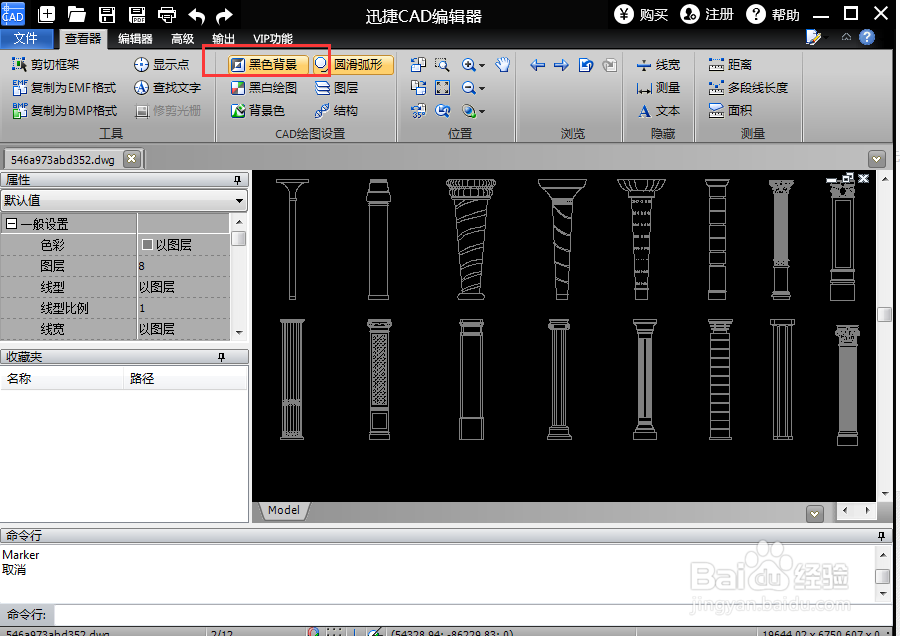Click the print icon in title bar

[x=166, y=15]
